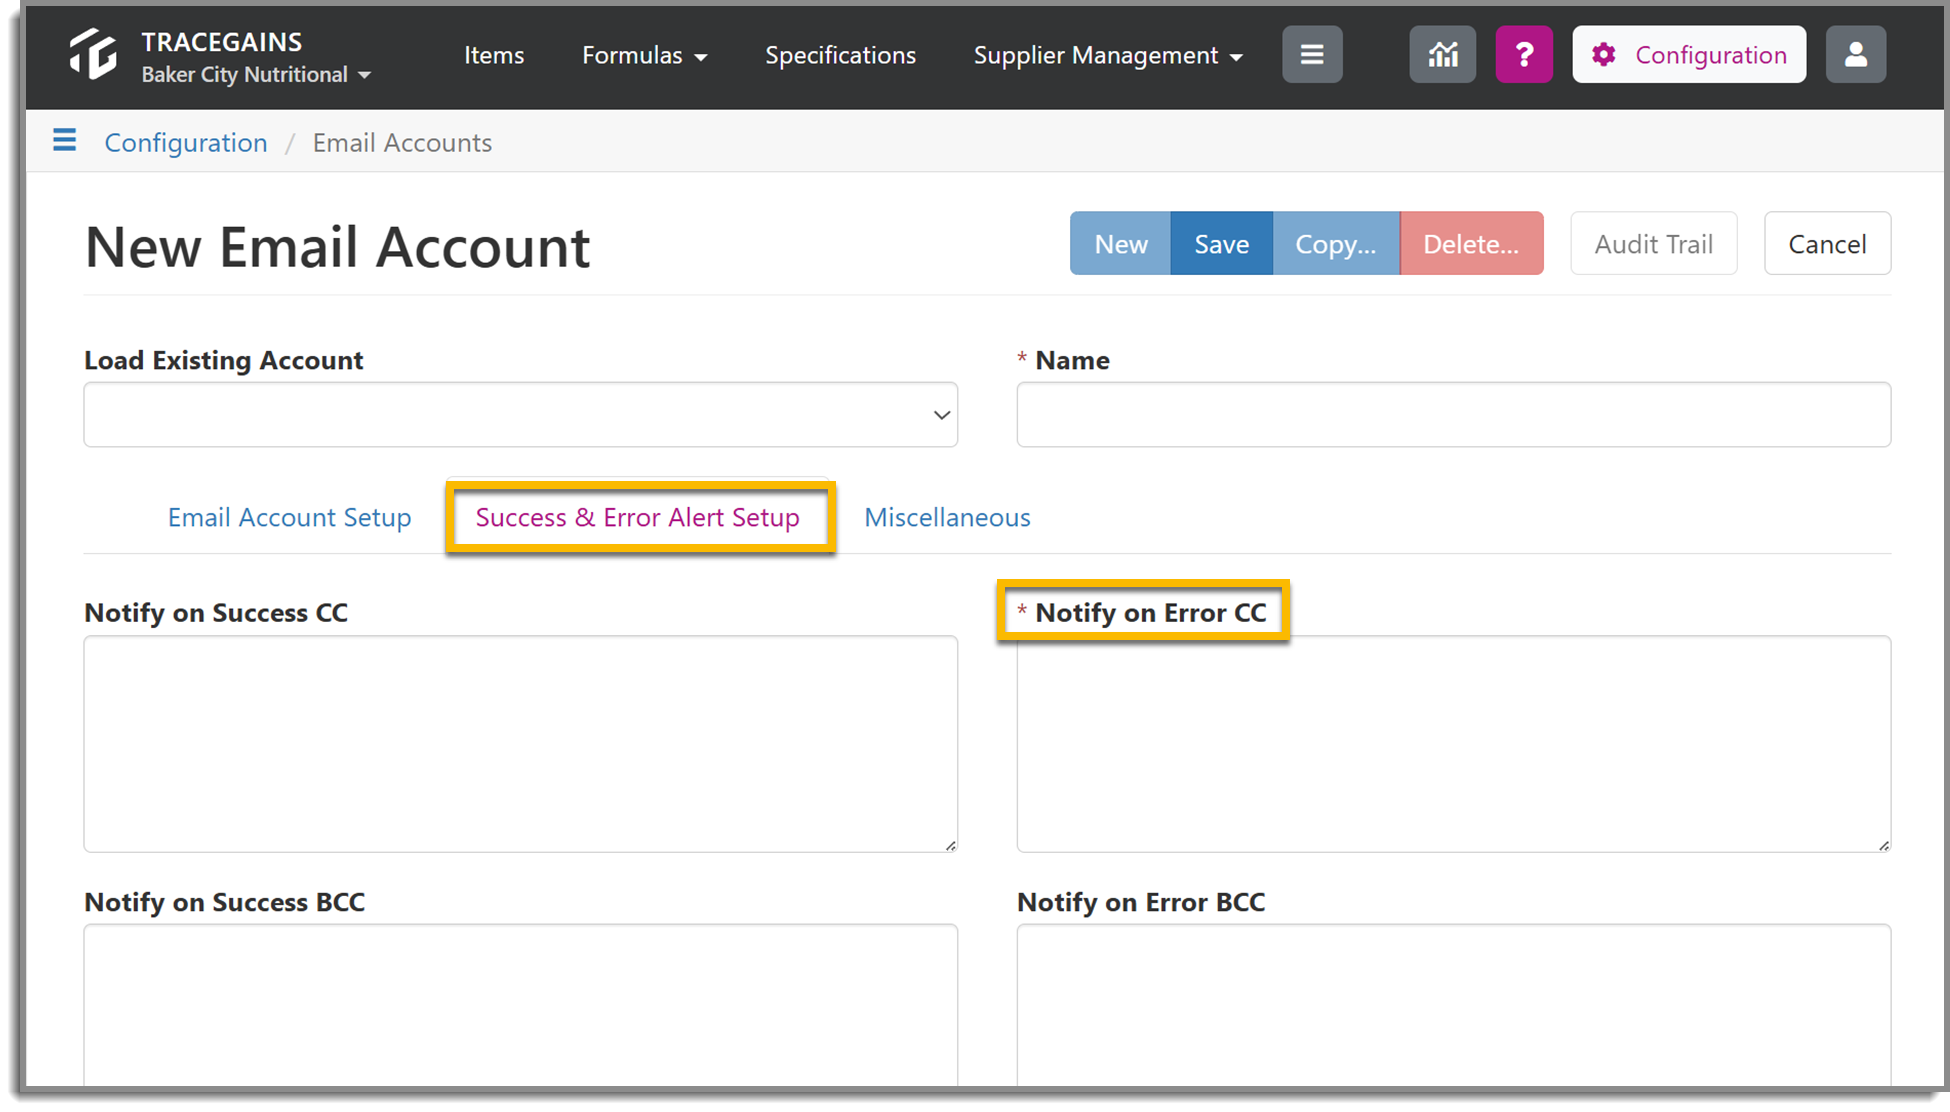The height and width of the screenshot is (1112, 1950).
Task: Click the Configuration button with the gear icon
Action: (1689, 54)
